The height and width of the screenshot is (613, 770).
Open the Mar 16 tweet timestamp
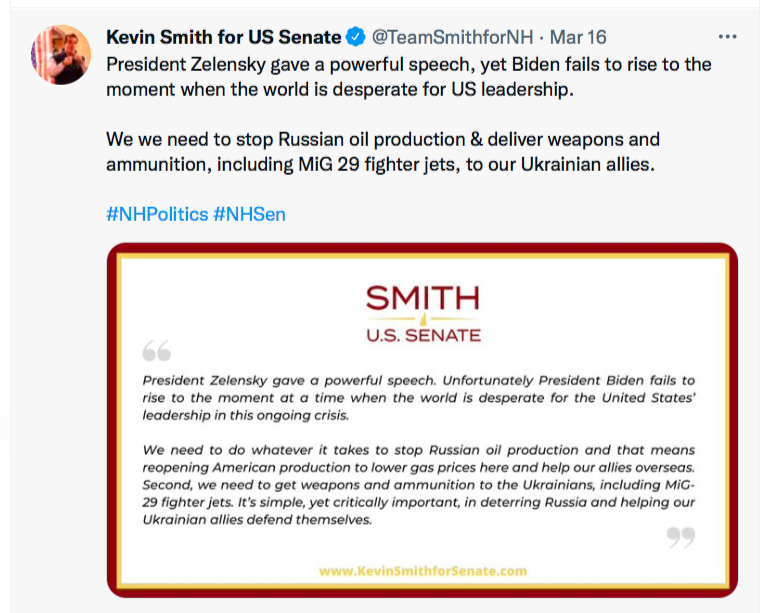tap(578, 38)
